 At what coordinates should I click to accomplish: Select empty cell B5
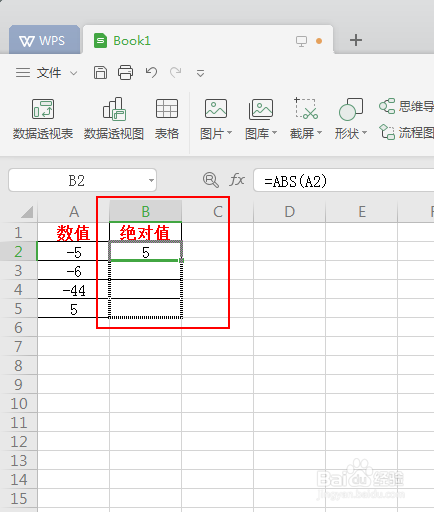click(x=145, y=308)
